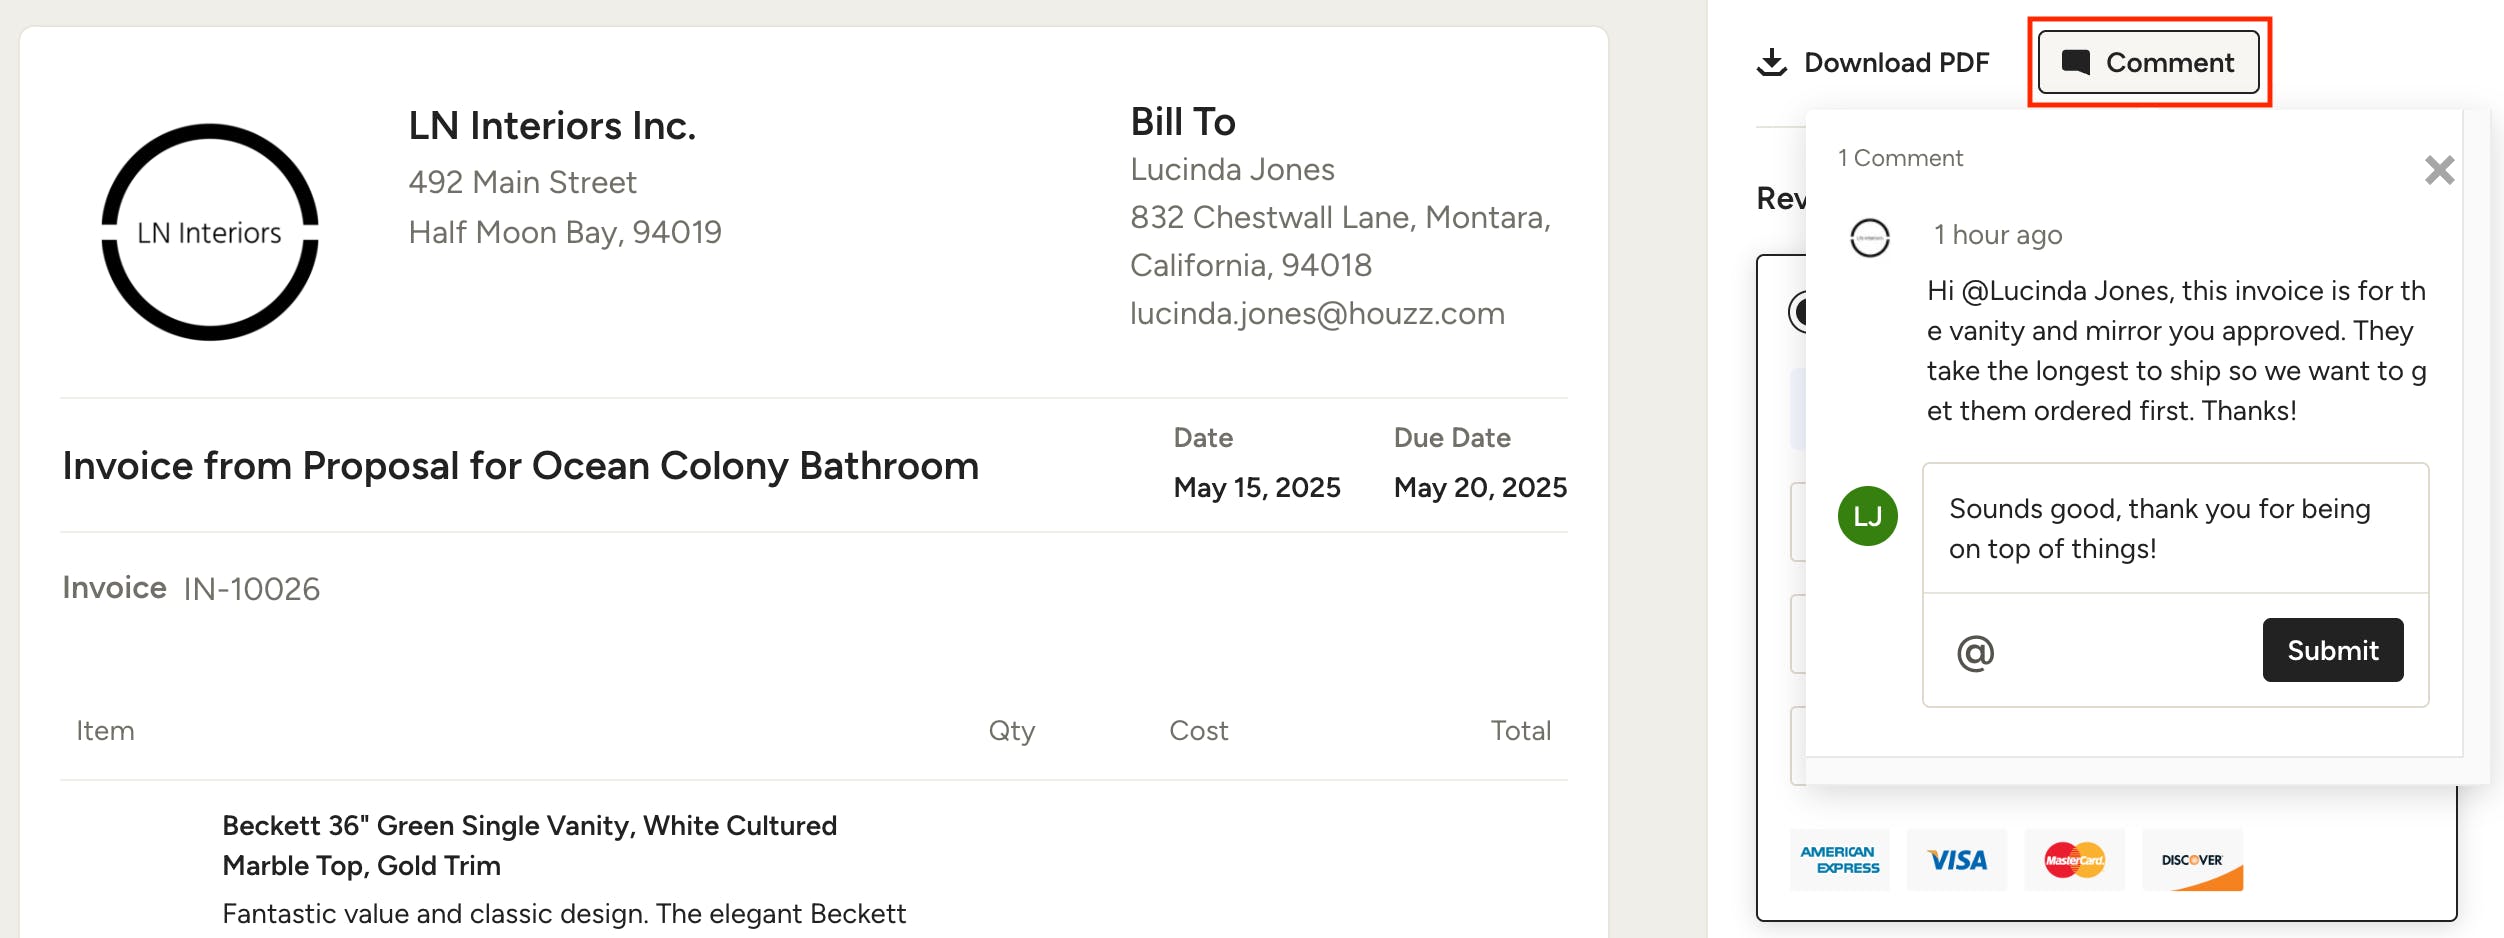Submit the comment reply
The image size is (2504, 938).
tap(2332, 650)
